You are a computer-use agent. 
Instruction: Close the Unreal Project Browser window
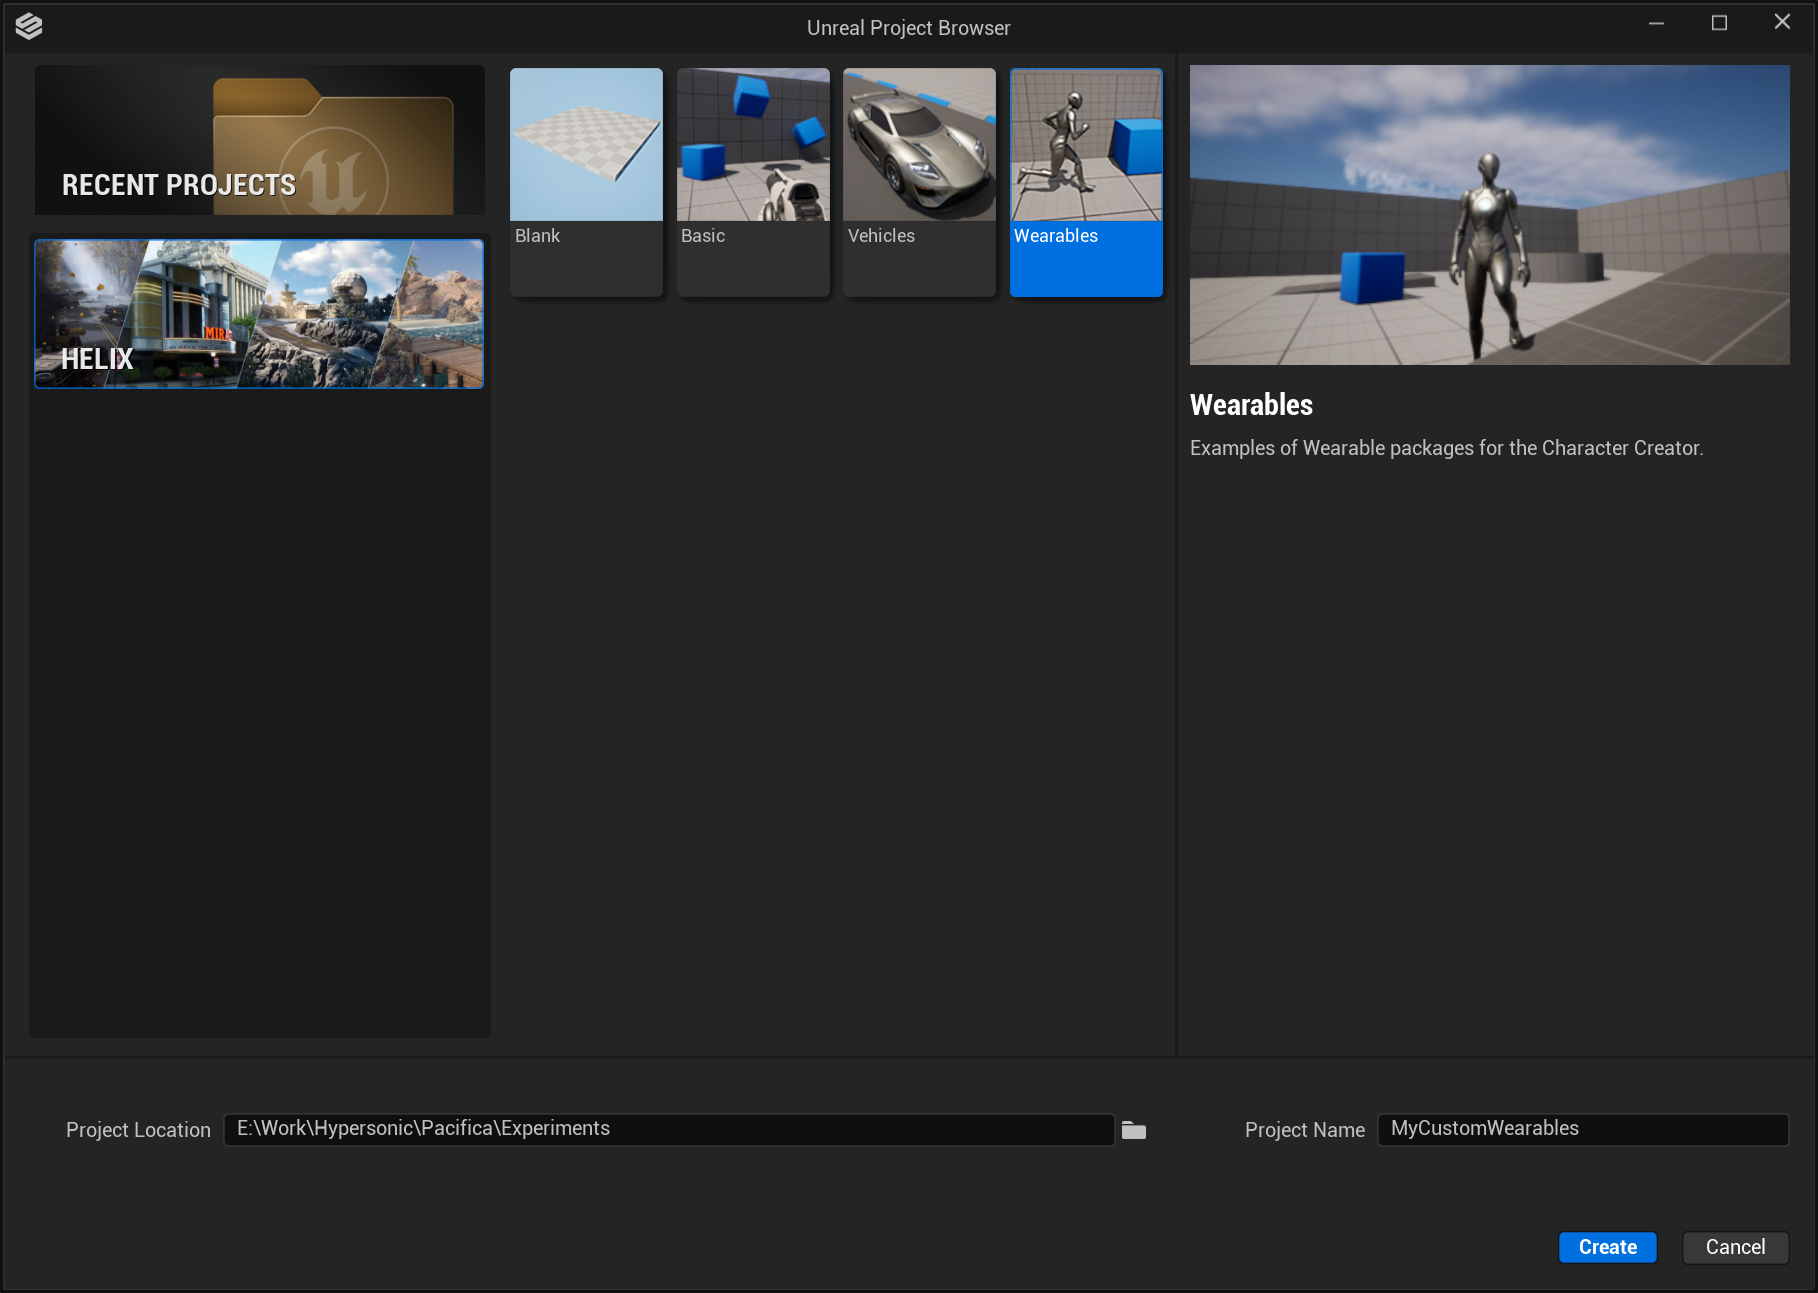point(1782,23)
